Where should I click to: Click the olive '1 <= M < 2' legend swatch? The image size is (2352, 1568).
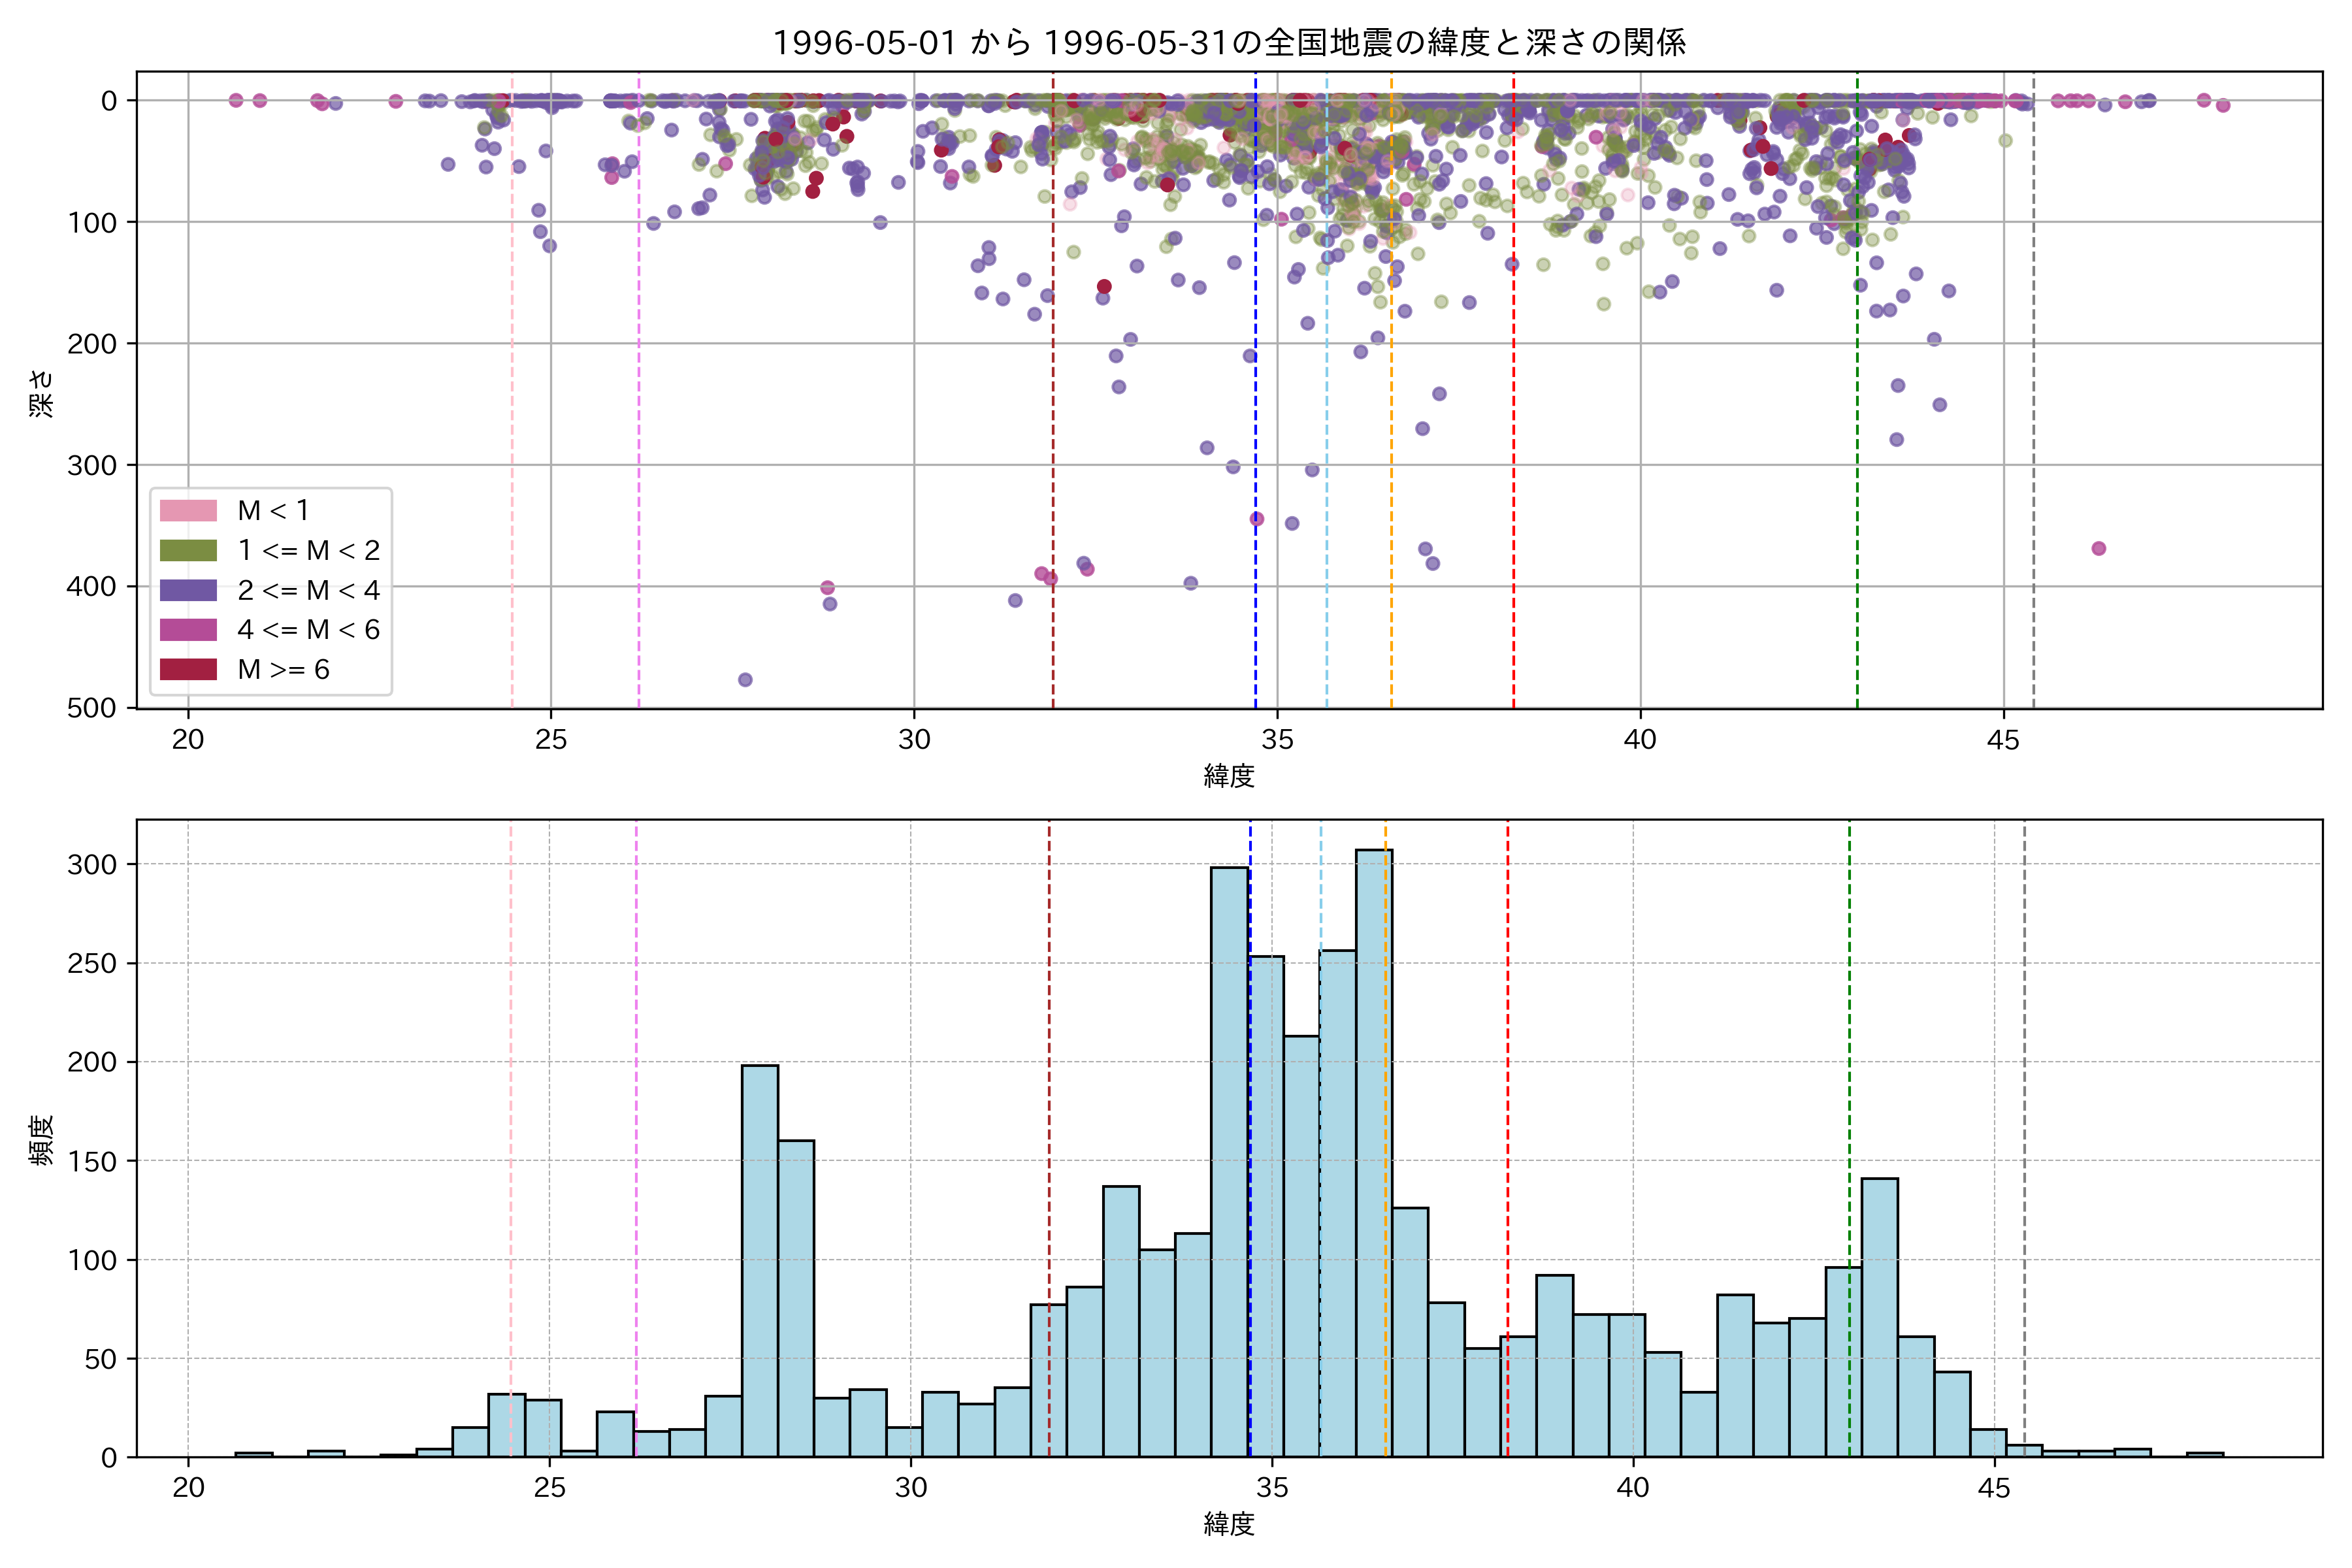(x=188, y=551)
